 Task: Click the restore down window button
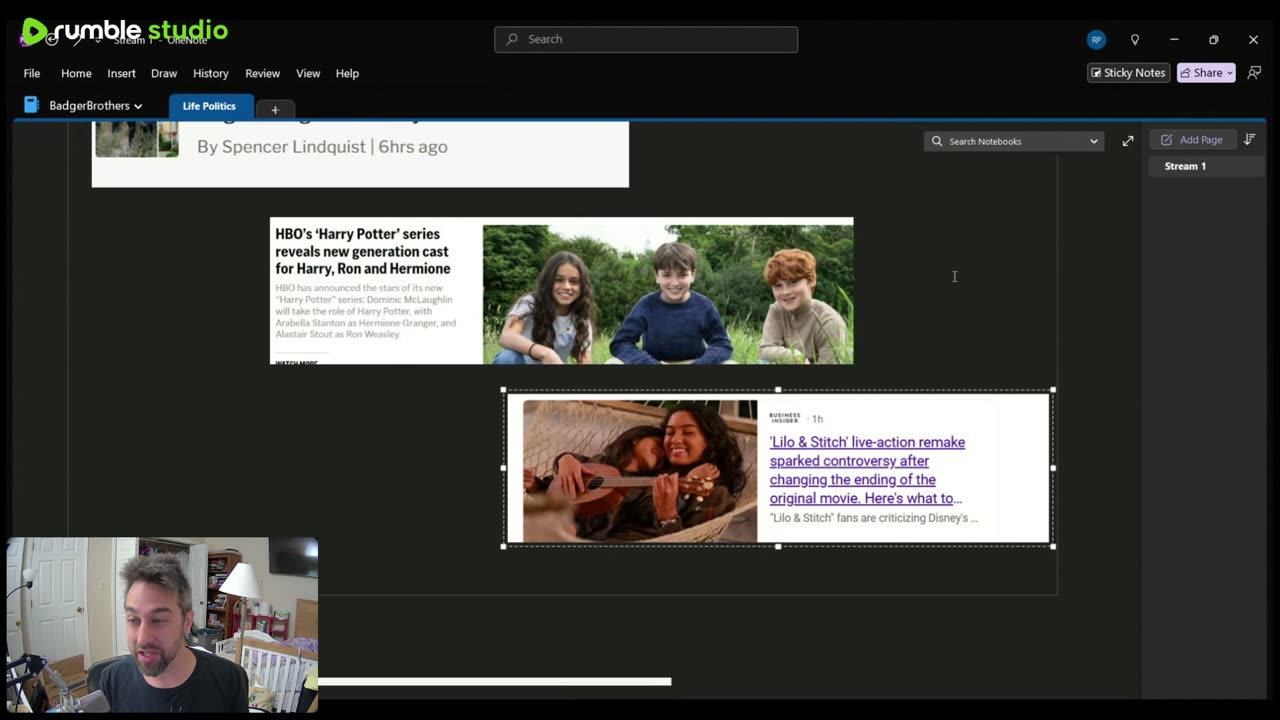[x=1214, y=40]
